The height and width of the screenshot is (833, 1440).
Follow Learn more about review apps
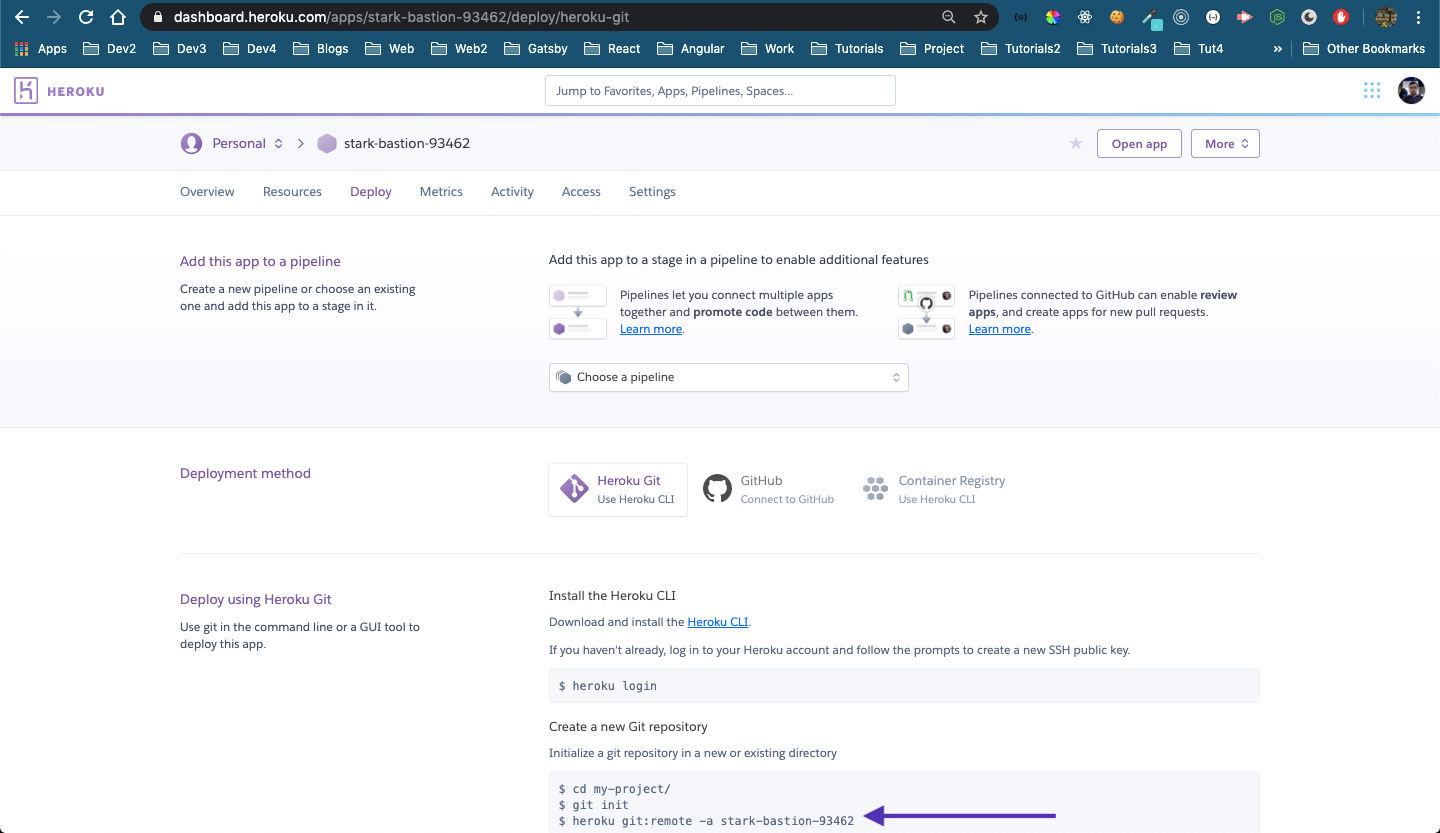(x=1000, y=329)
